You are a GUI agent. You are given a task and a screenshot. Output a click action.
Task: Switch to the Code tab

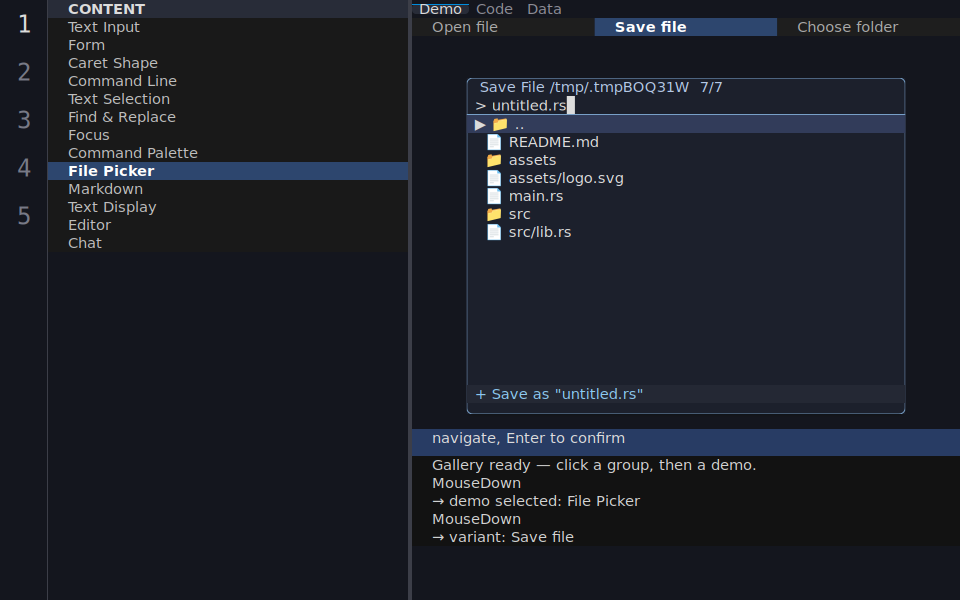click(x=494, y=9)
